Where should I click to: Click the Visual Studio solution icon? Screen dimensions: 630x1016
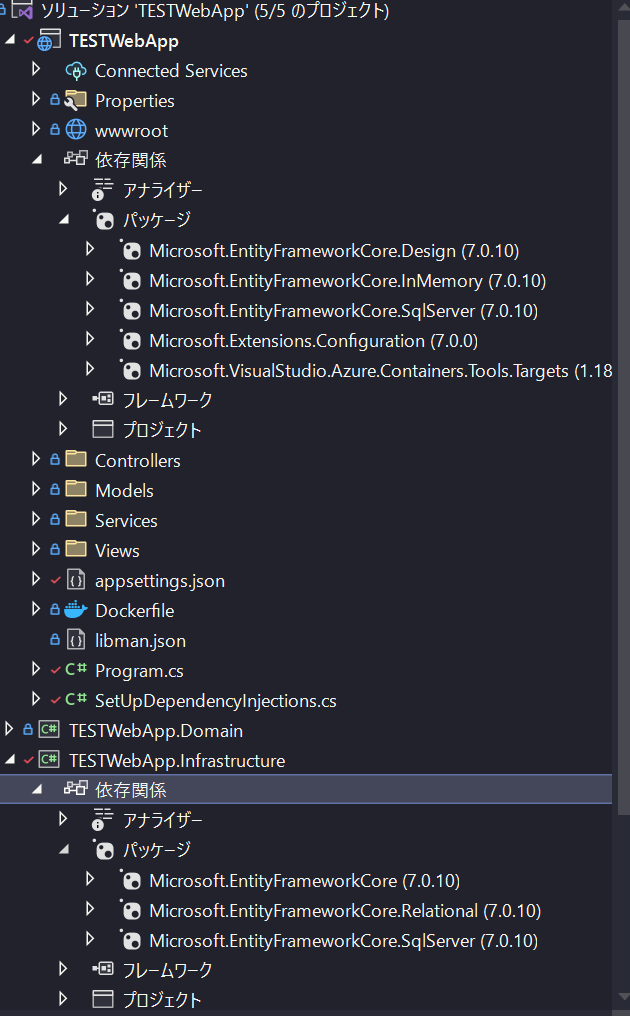pyautogui.click(x=23, y=11)
